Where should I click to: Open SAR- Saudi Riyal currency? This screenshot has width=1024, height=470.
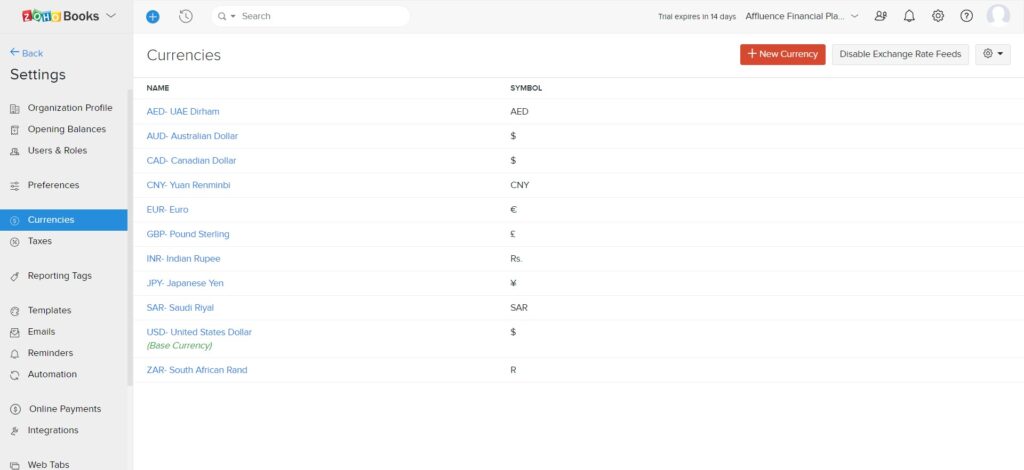180,307
